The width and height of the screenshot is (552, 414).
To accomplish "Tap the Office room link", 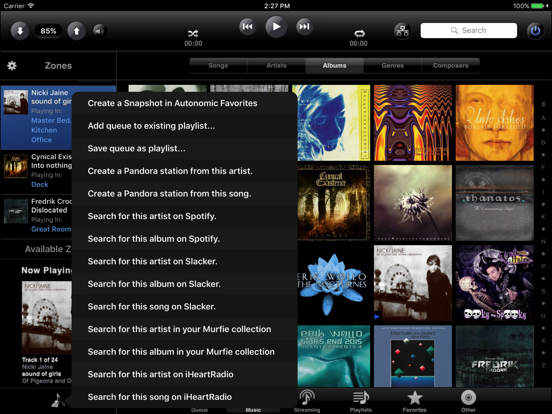I will coord(41,140).
